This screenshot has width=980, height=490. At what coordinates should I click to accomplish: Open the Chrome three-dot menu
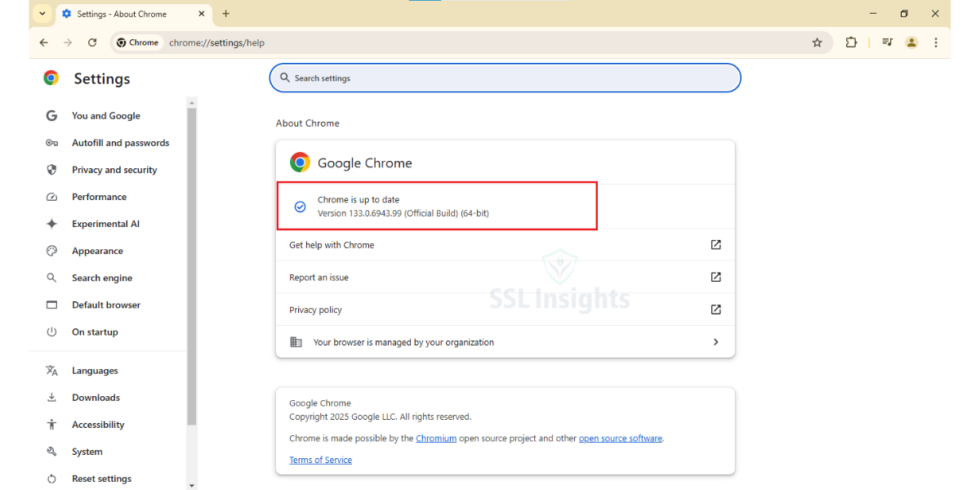pos(936,43)
